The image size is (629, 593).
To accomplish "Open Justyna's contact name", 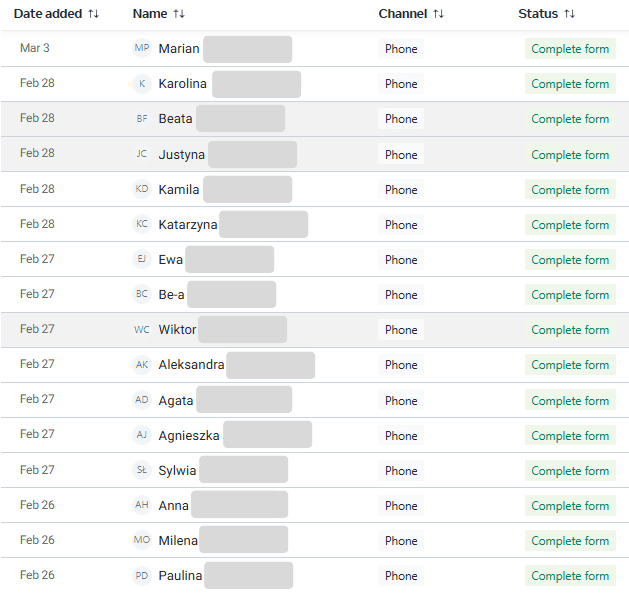I will point(181,154).
